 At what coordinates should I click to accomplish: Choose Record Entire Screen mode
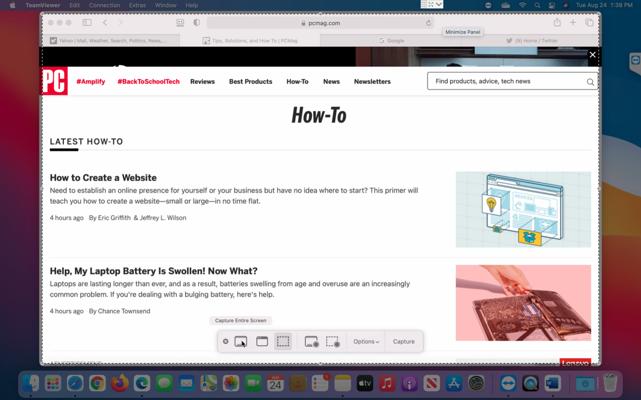(311, 341)
